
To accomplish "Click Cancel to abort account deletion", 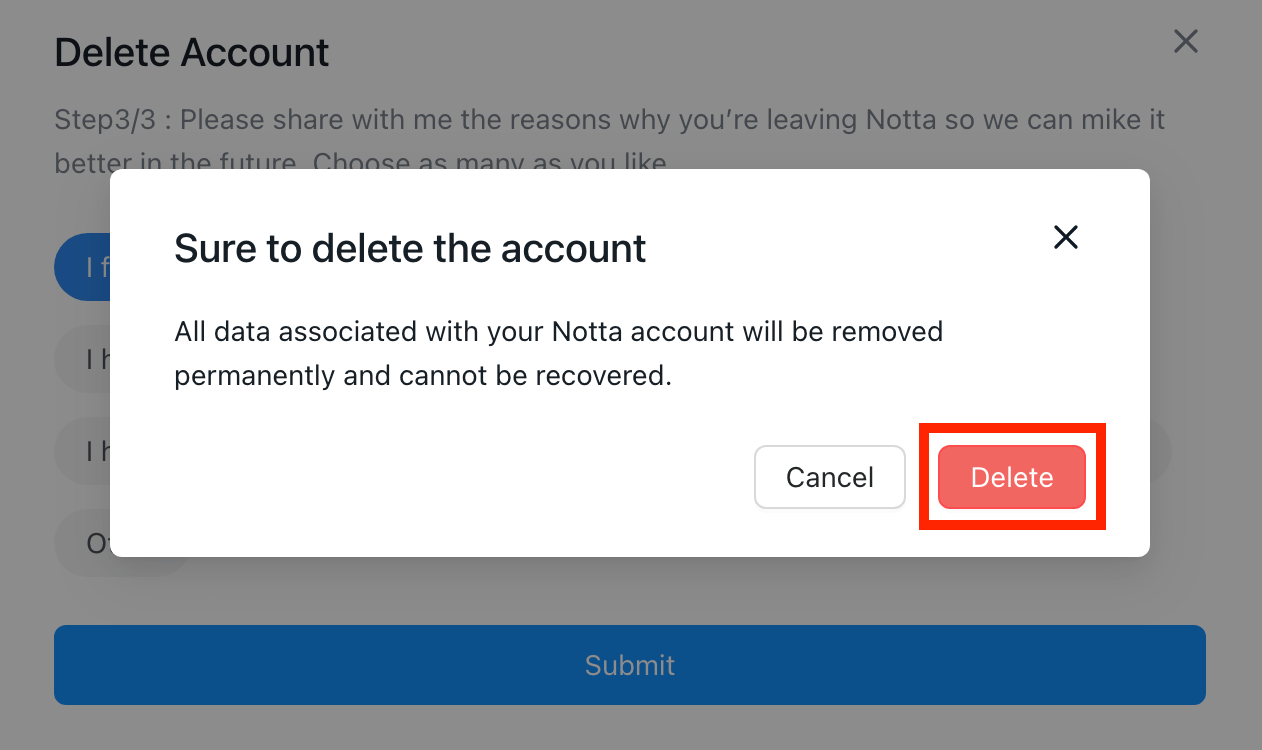I will pos(829,477).
